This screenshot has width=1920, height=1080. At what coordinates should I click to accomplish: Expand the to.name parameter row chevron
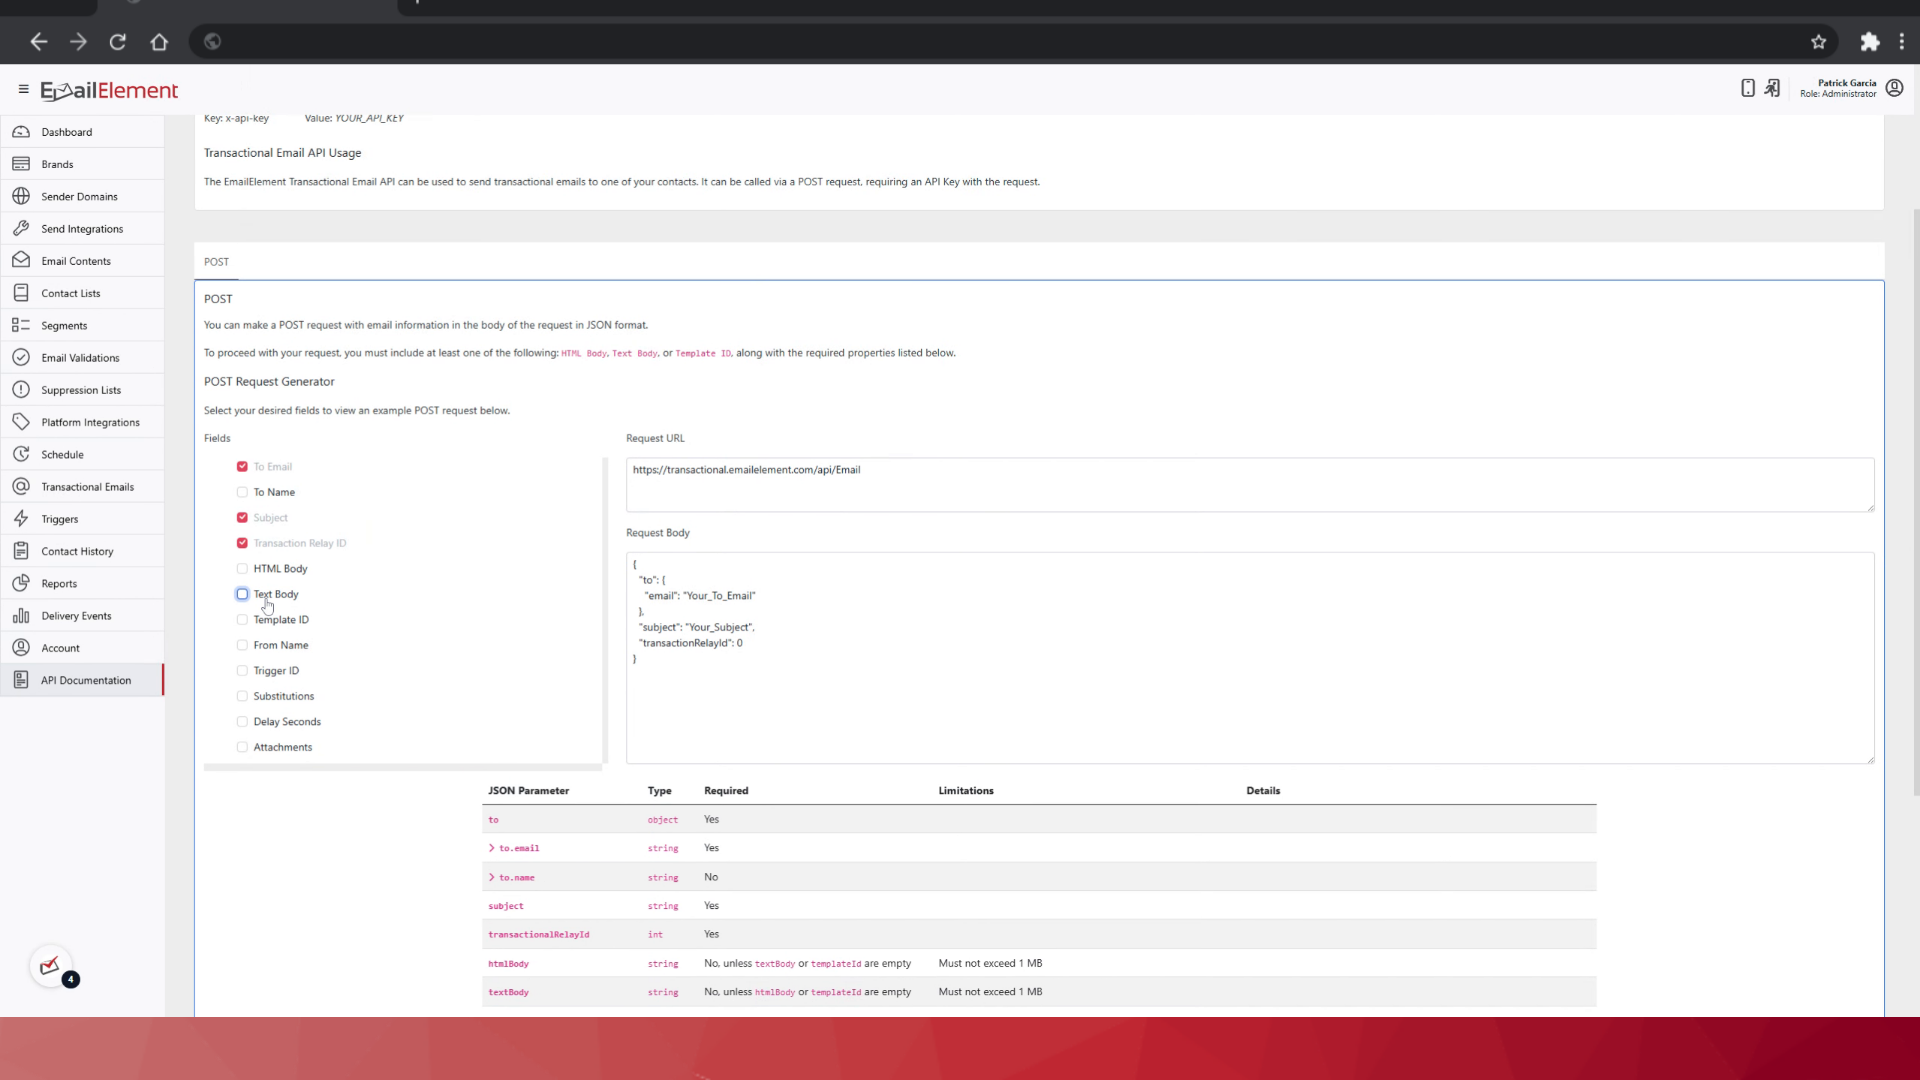492,877
